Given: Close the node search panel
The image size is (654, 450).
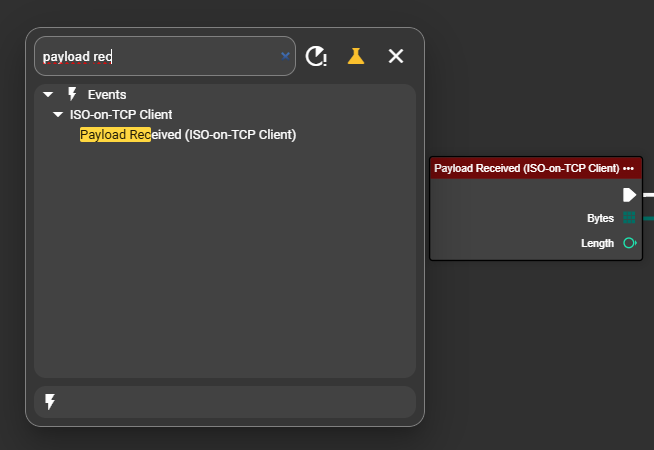Looking at the screenshot, I should (x=396, y=56).
